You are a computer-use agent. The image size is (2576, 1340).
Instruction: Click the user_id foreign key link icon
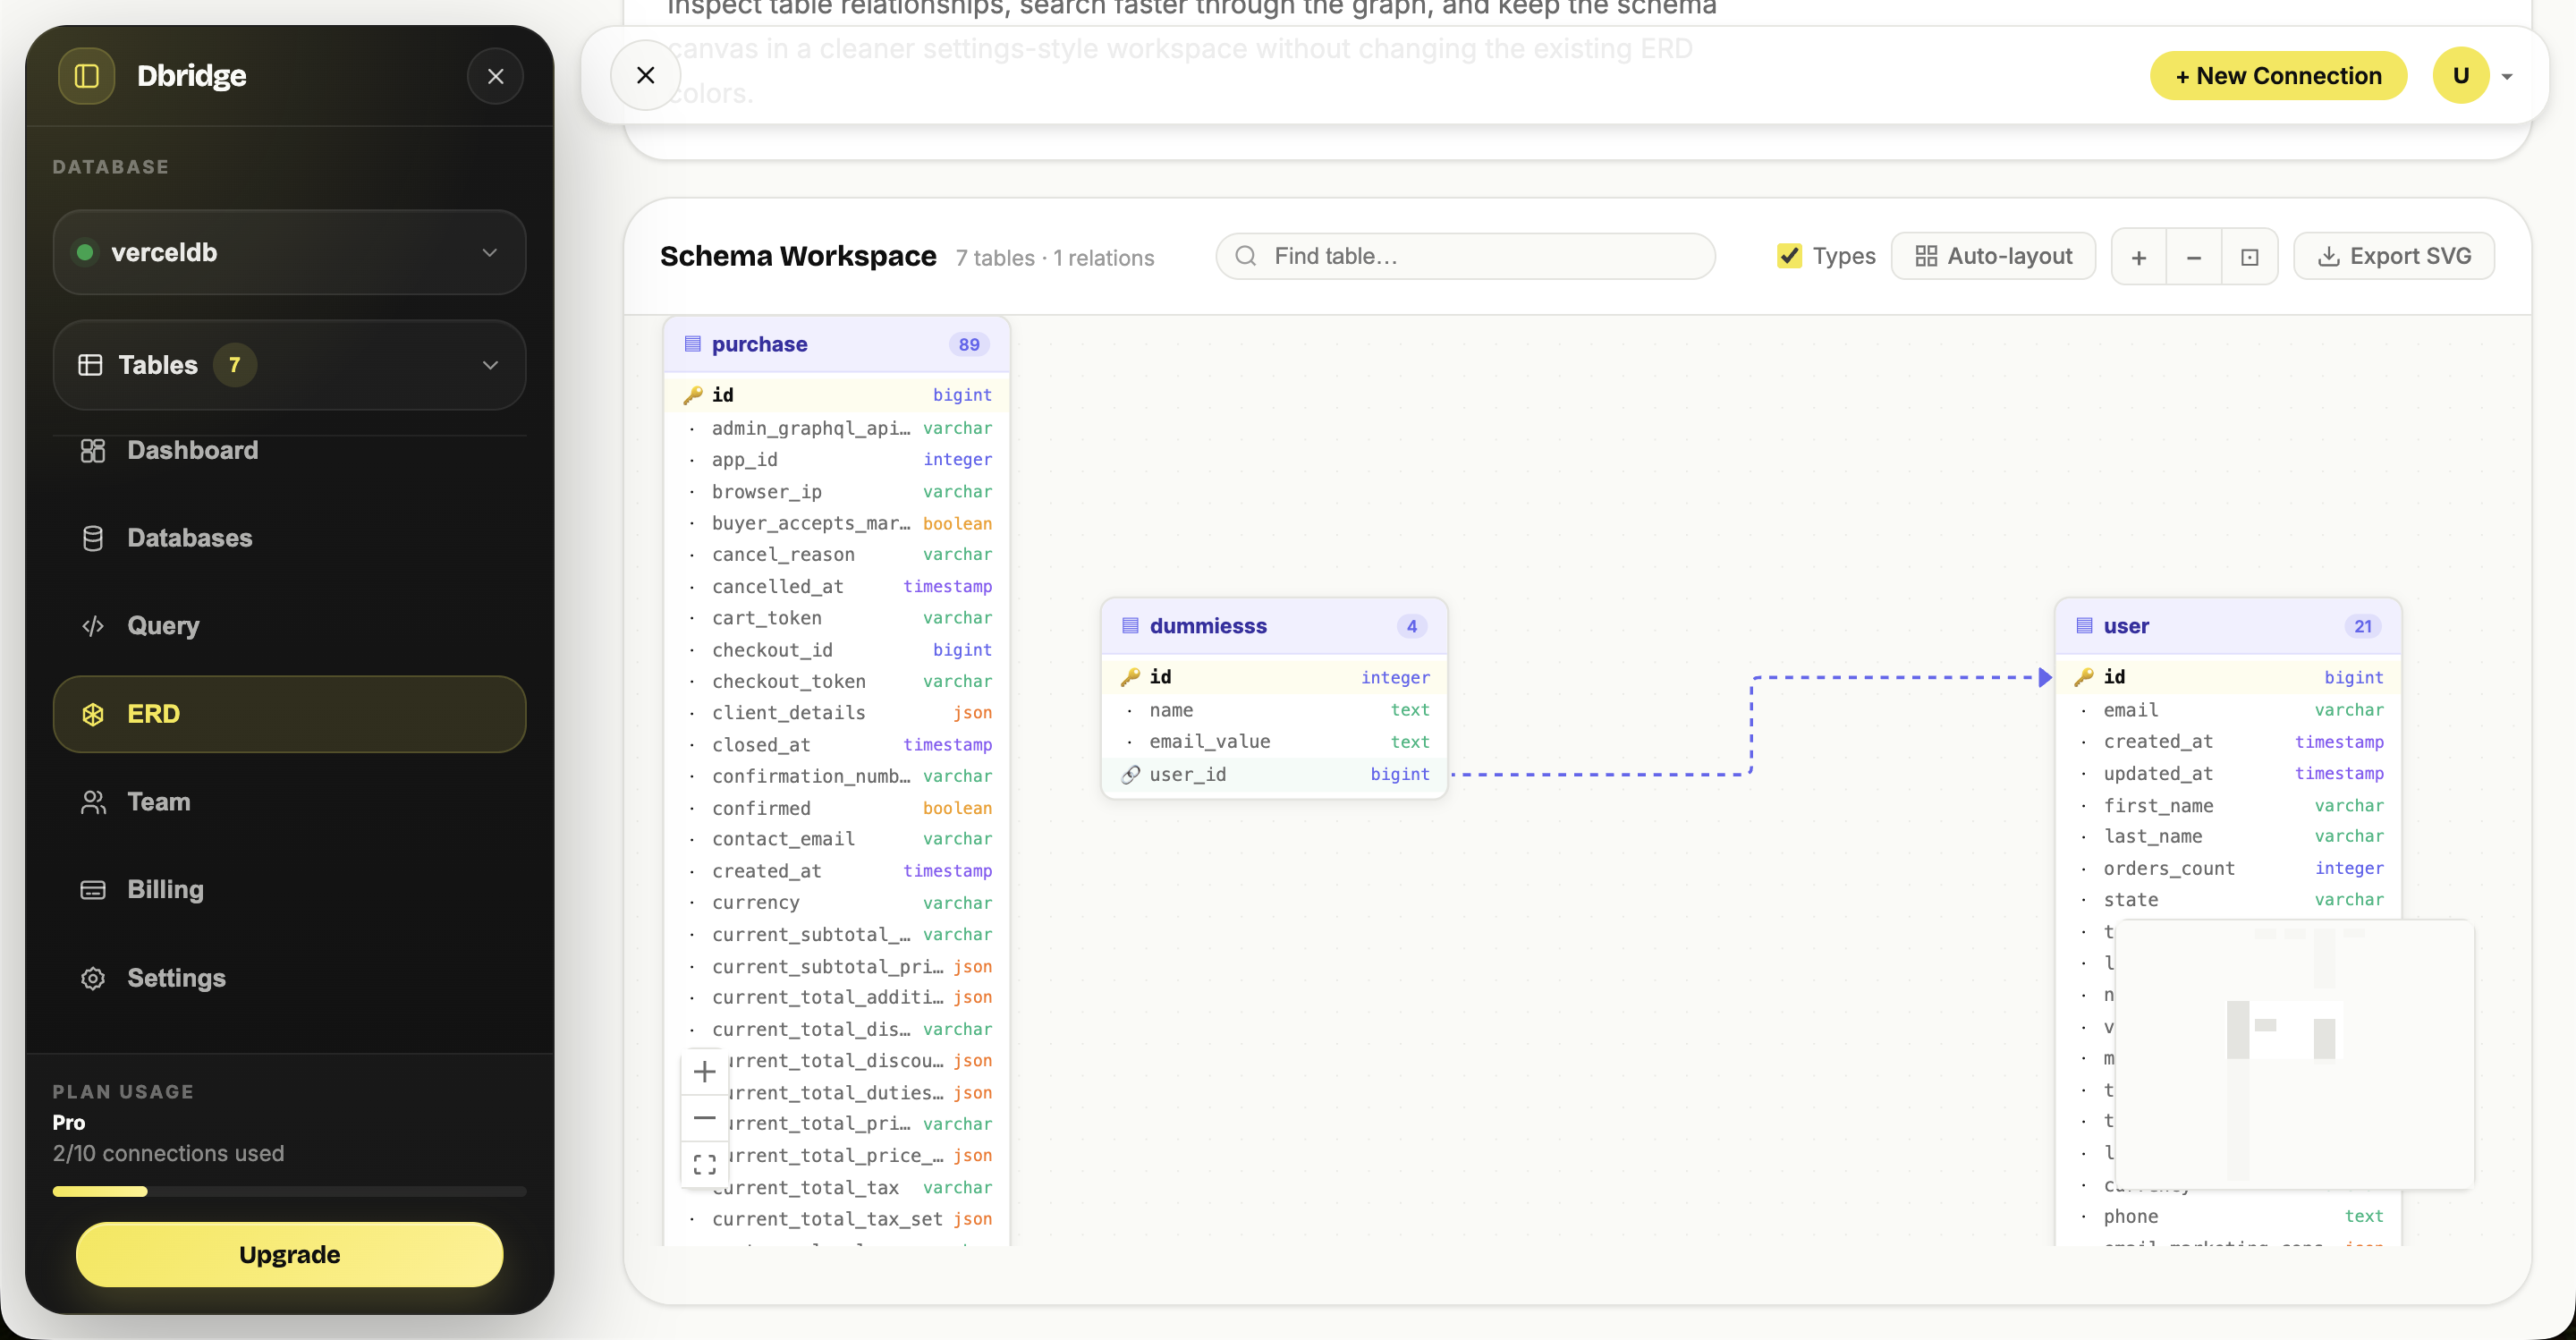point(1130,774)
